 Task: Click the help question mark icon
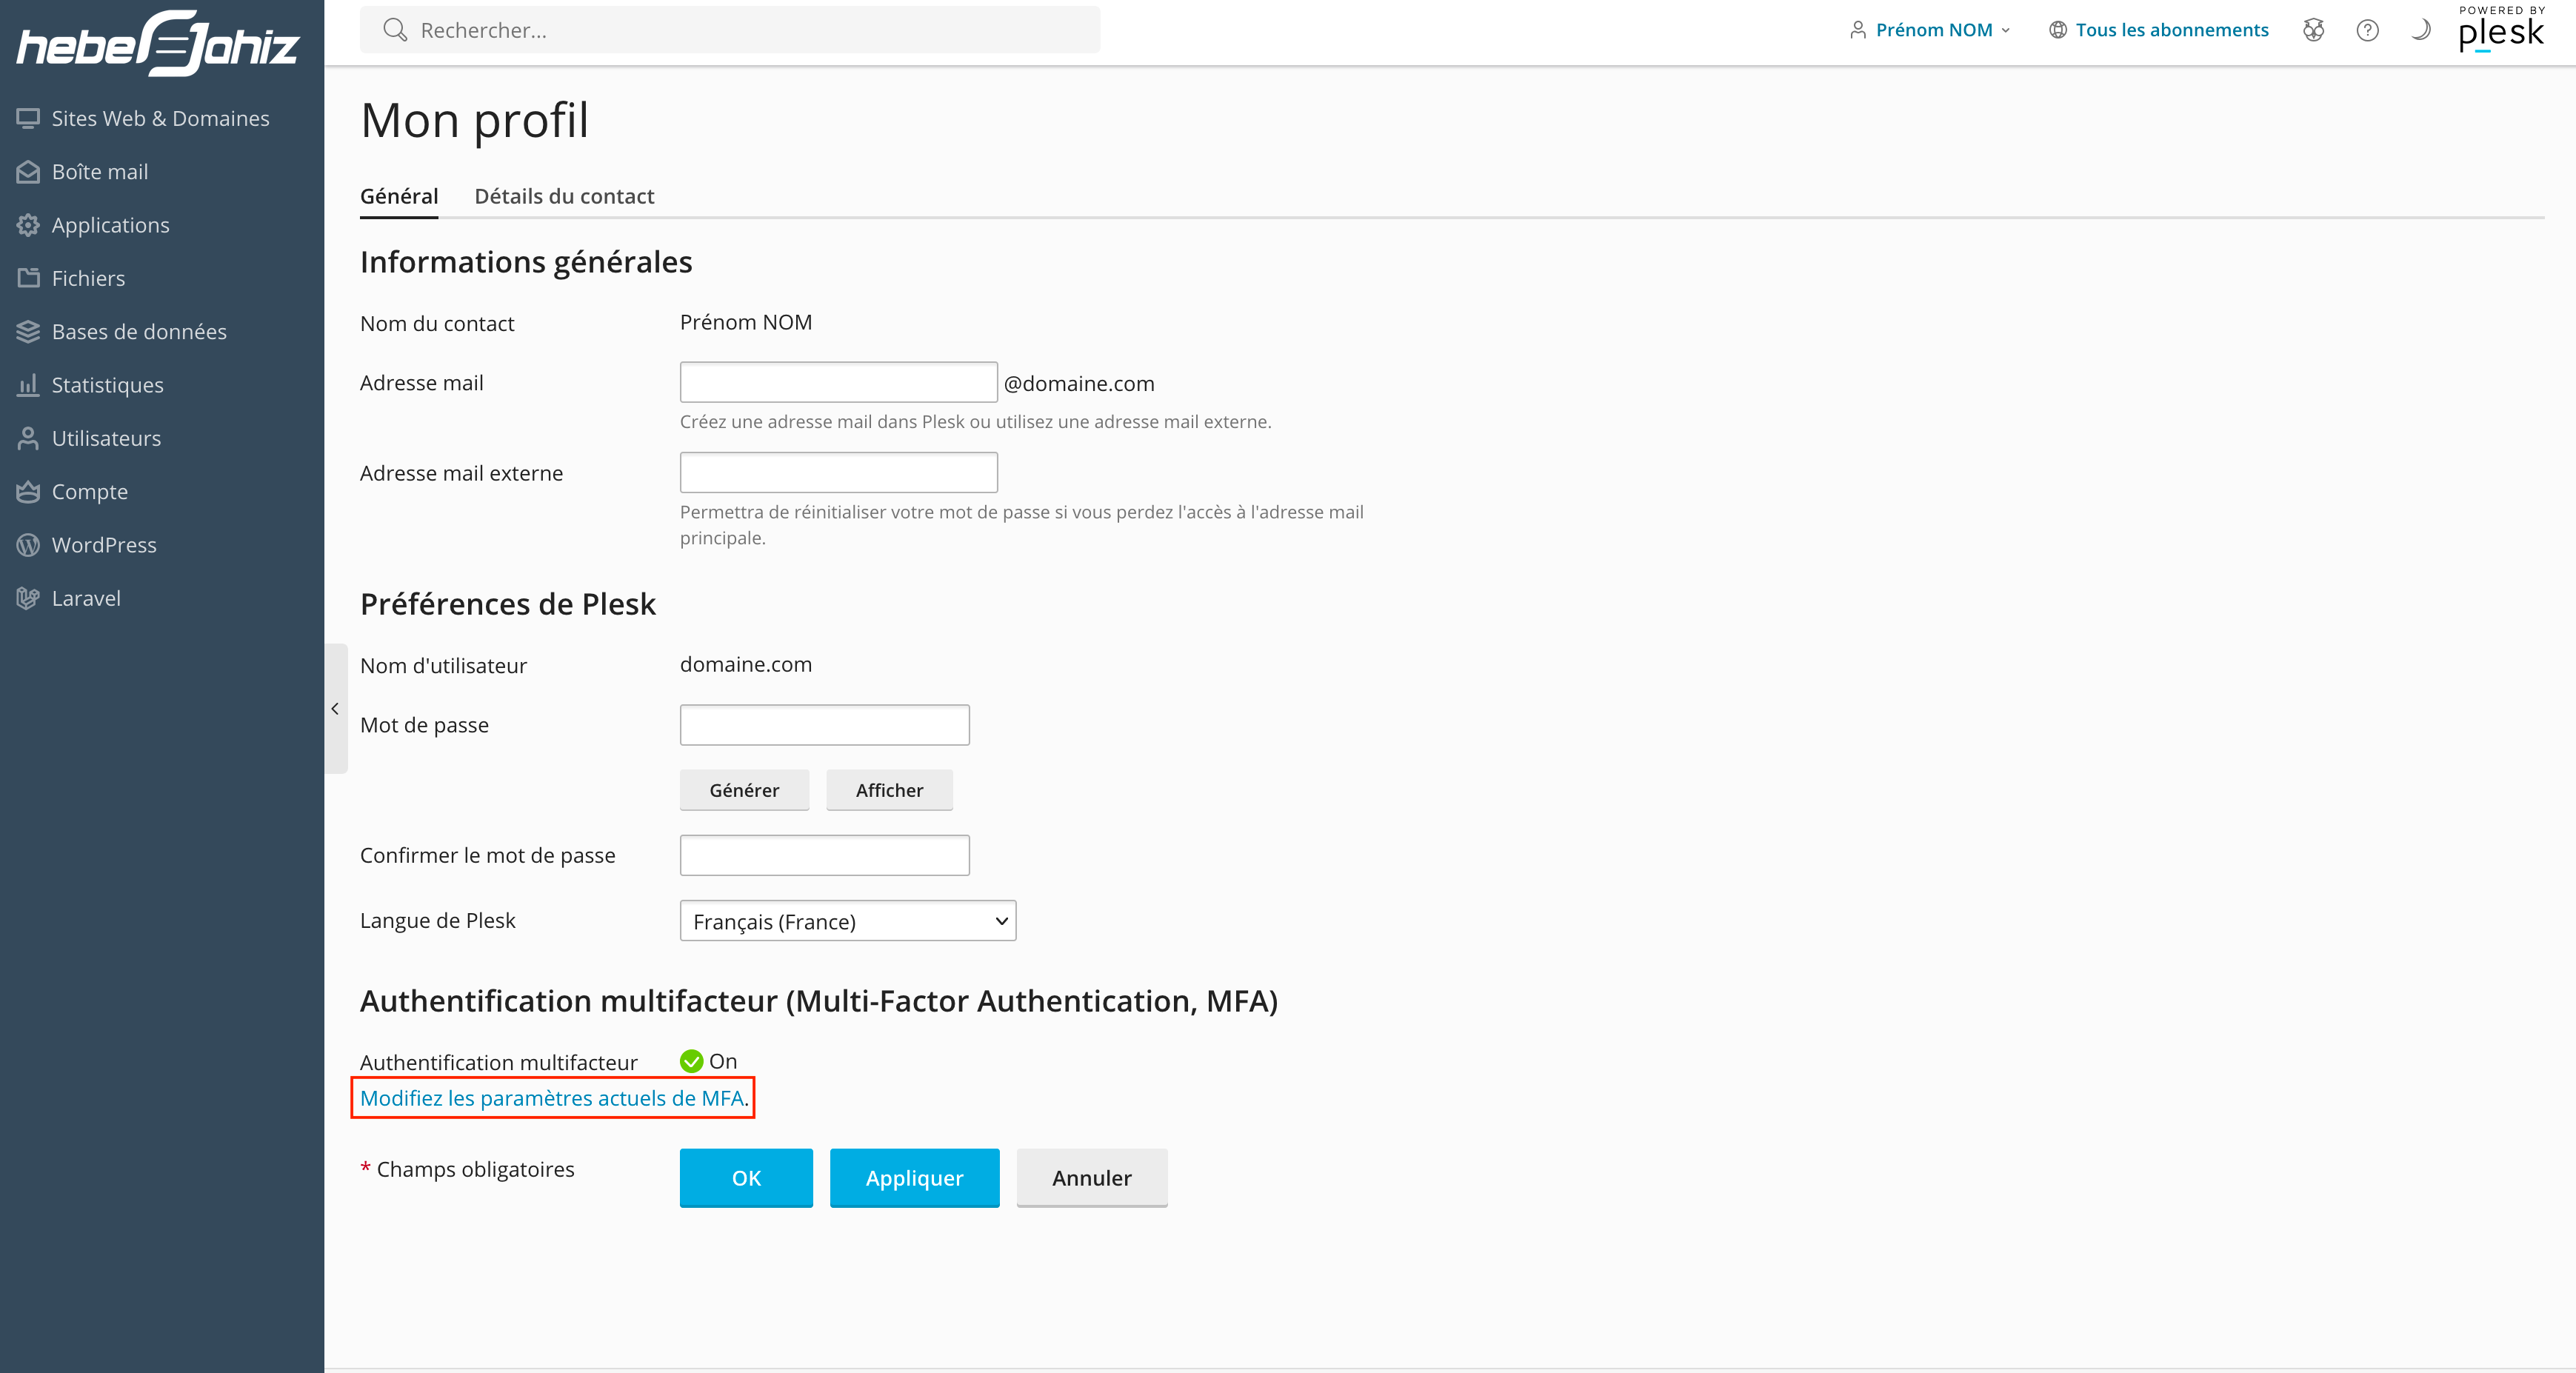[2367, 30]
